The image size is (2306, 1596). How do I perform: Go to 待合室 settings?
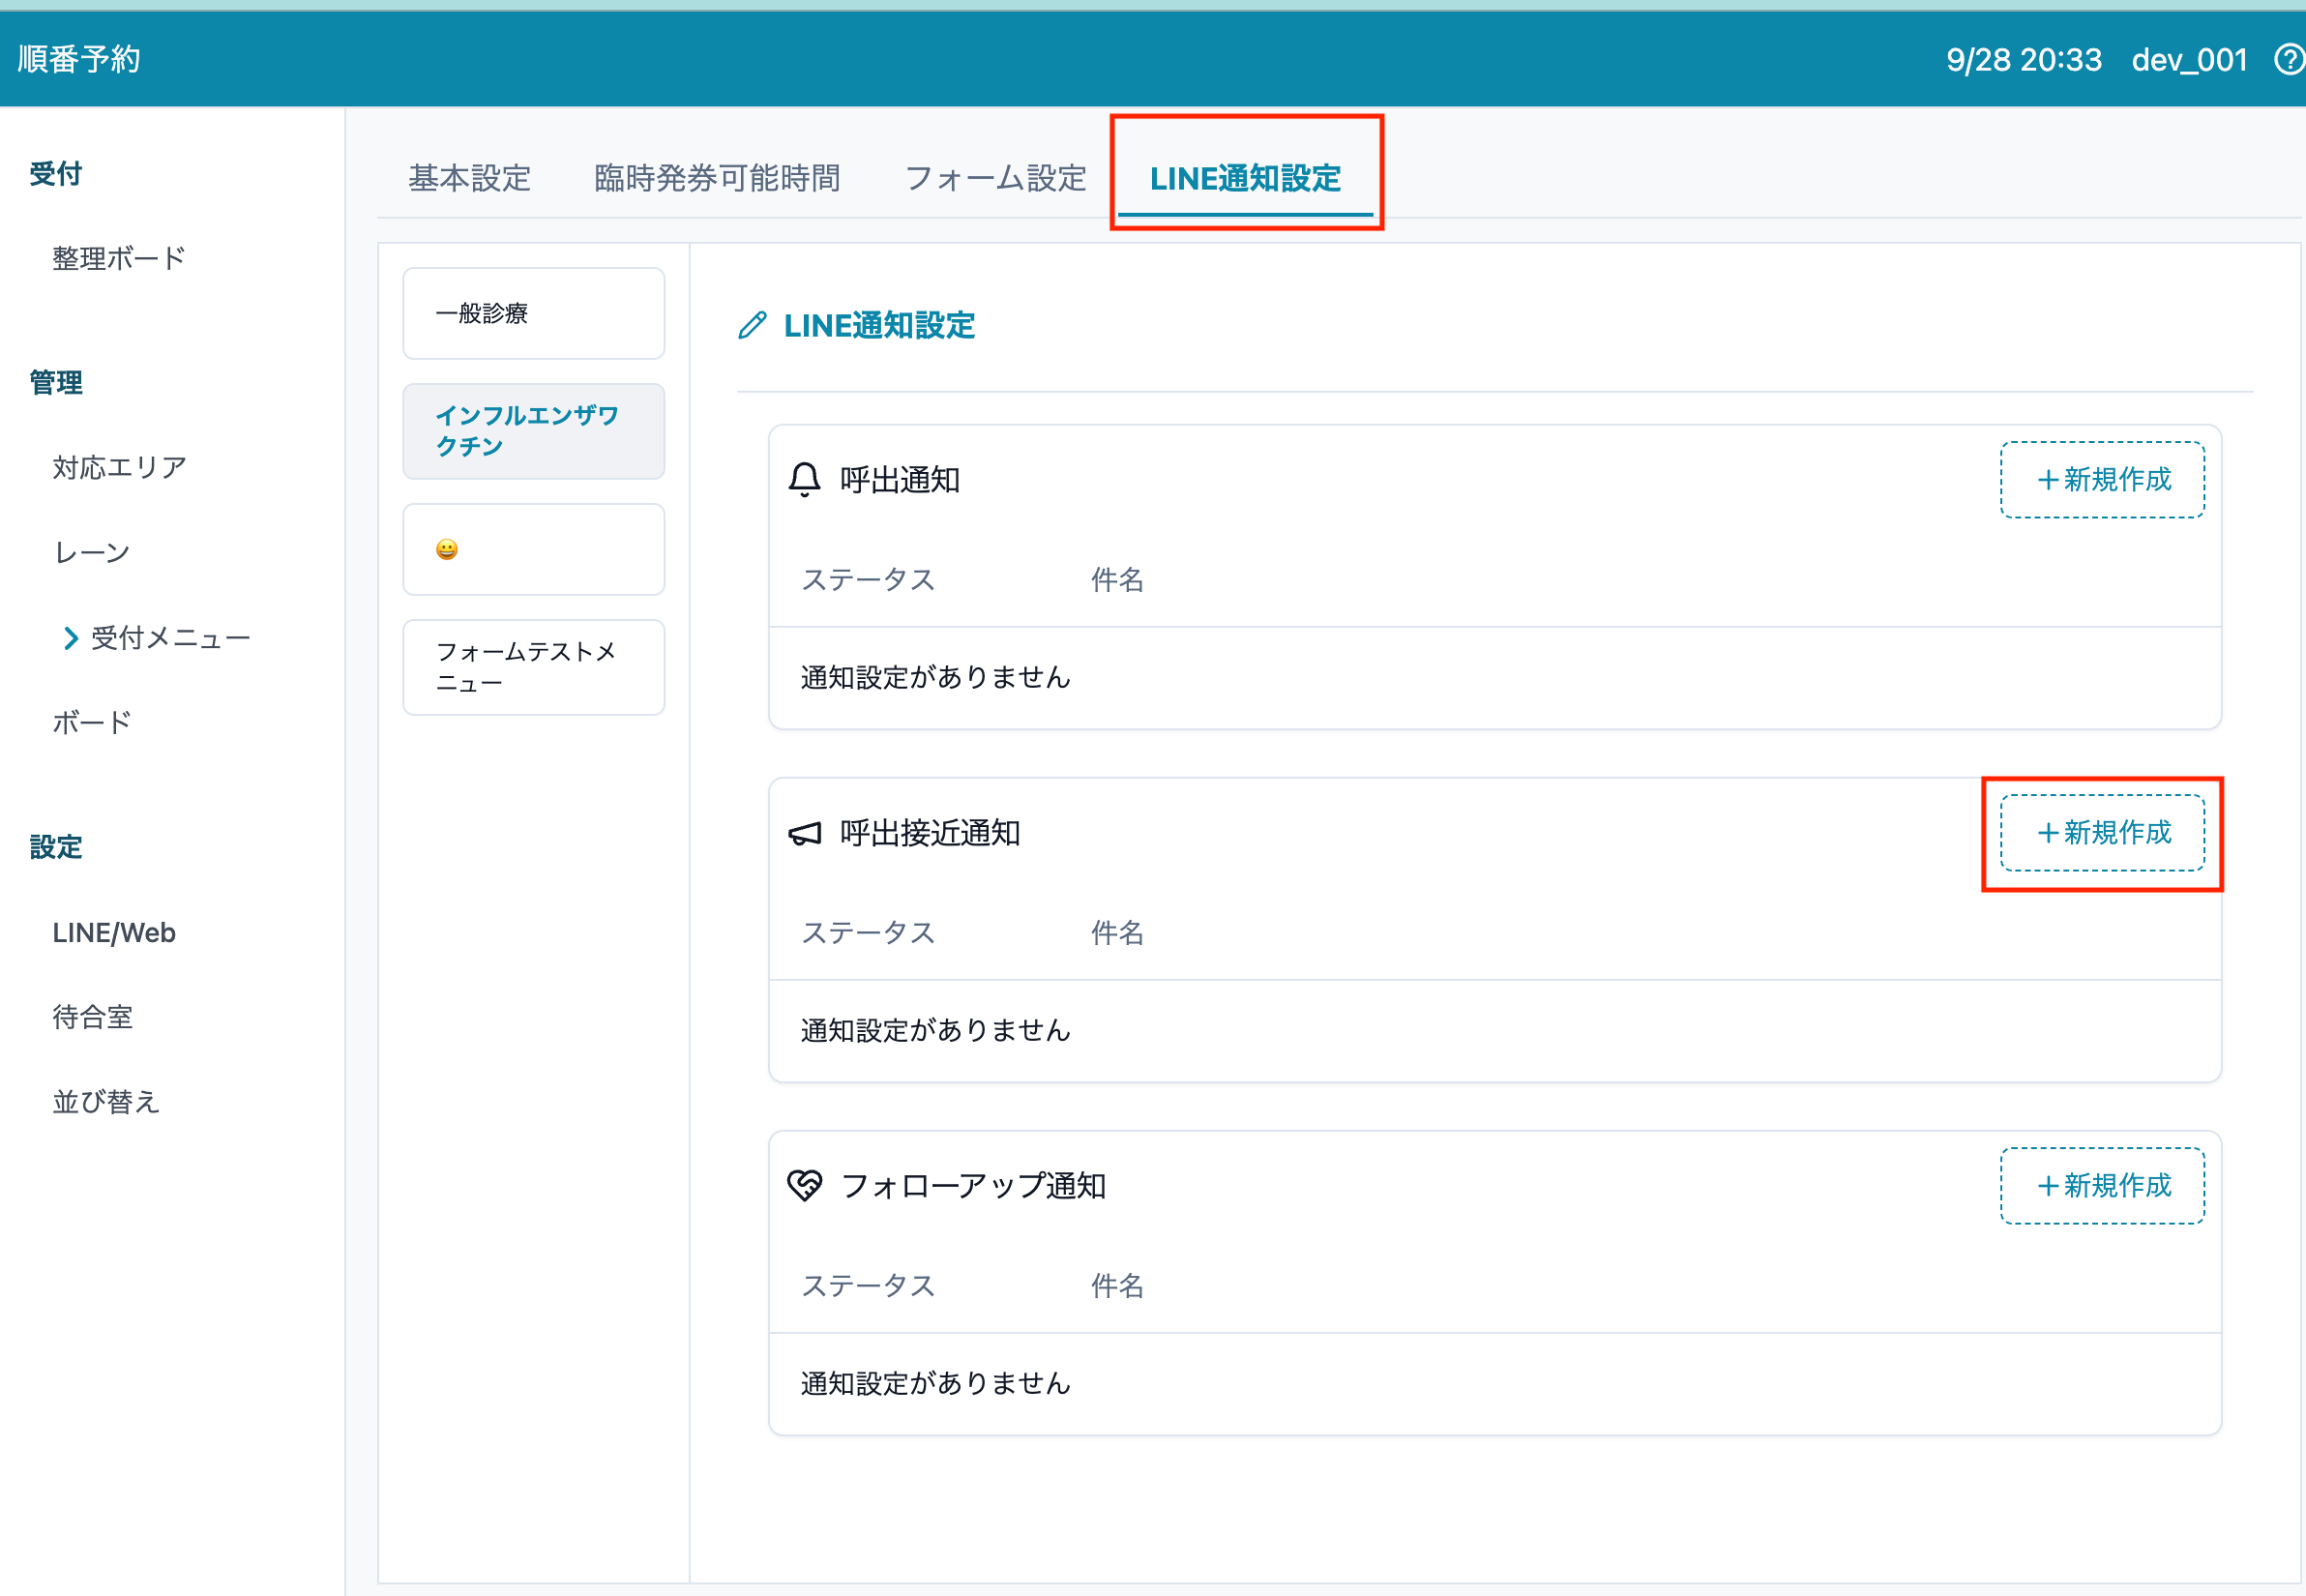(x=93, y=1017)
